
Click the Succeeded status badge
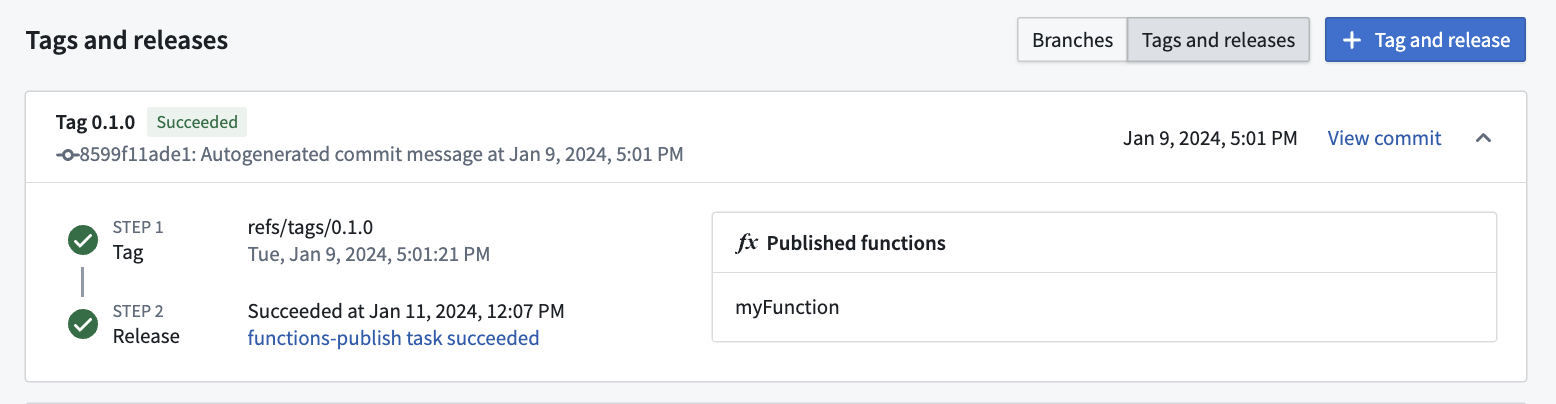(x=197, y=123)
